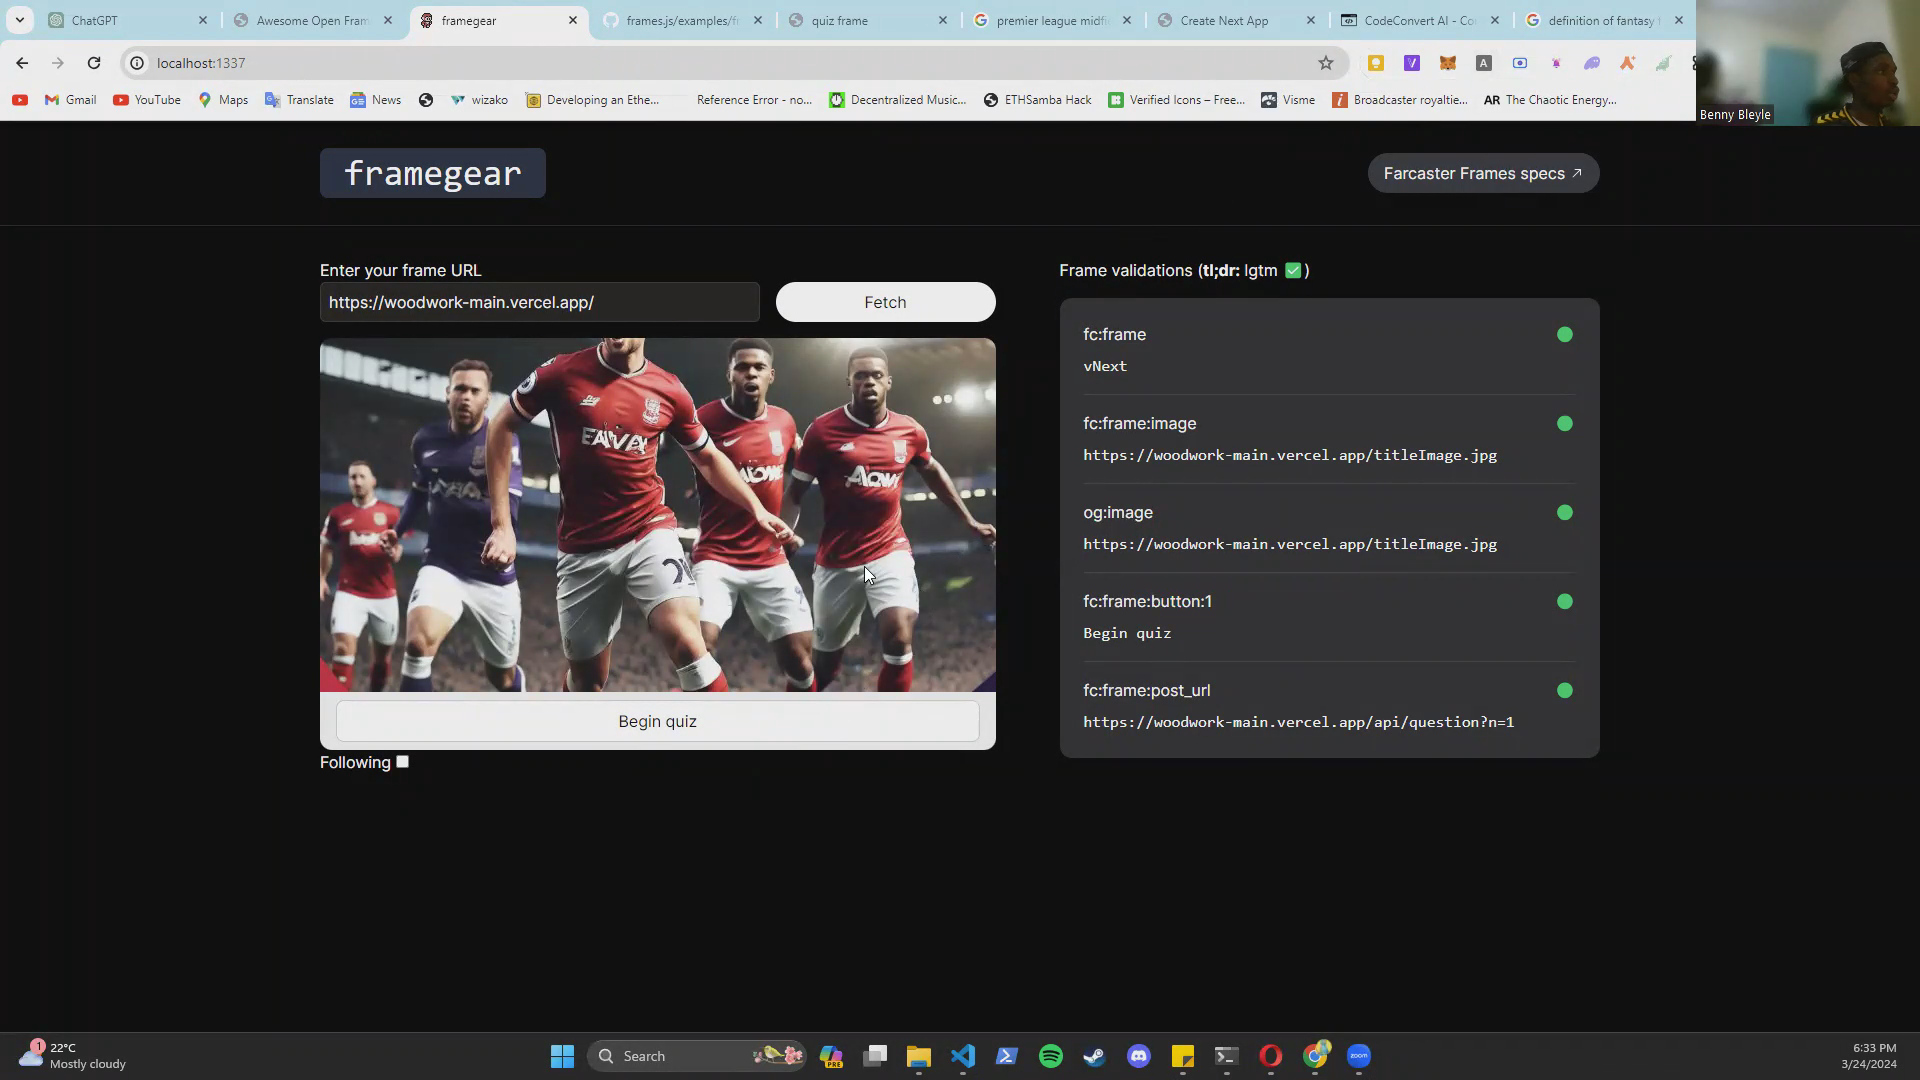This screenshot has height=1080, width=1920.
Task: Open Farcaster Frames specs link
Action: [1483, 173]
